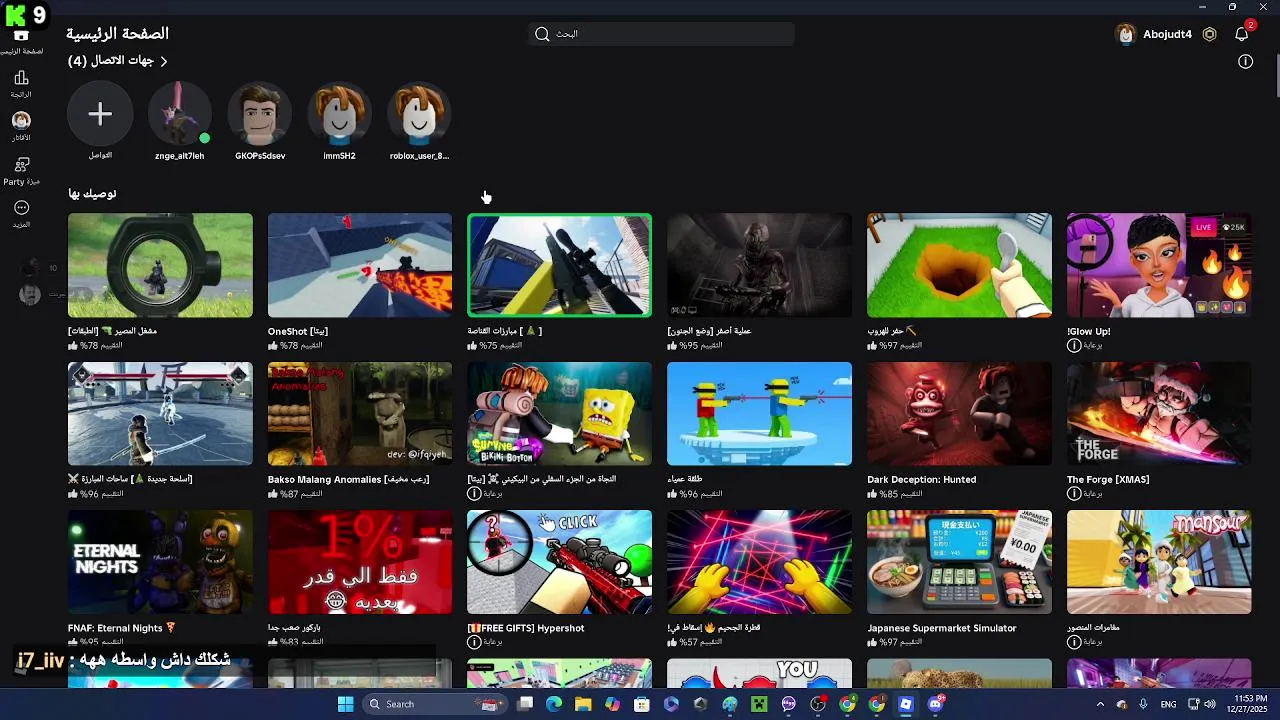Open the Avatar page in the sidebar
Viewport: 1280px width, 720px height.
21,126
